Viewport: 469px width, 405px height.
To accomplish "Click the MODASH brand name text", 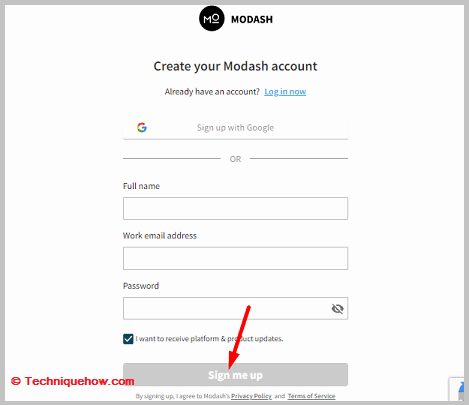I will point(252,19).
